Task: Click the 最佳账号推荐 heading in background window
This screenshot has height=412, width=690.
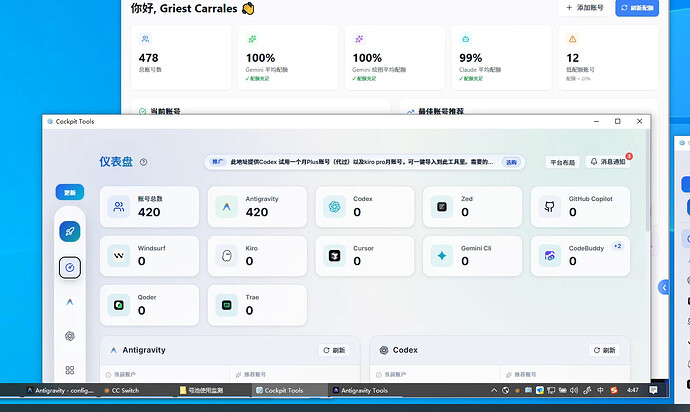Action: [x=440, y=111]
